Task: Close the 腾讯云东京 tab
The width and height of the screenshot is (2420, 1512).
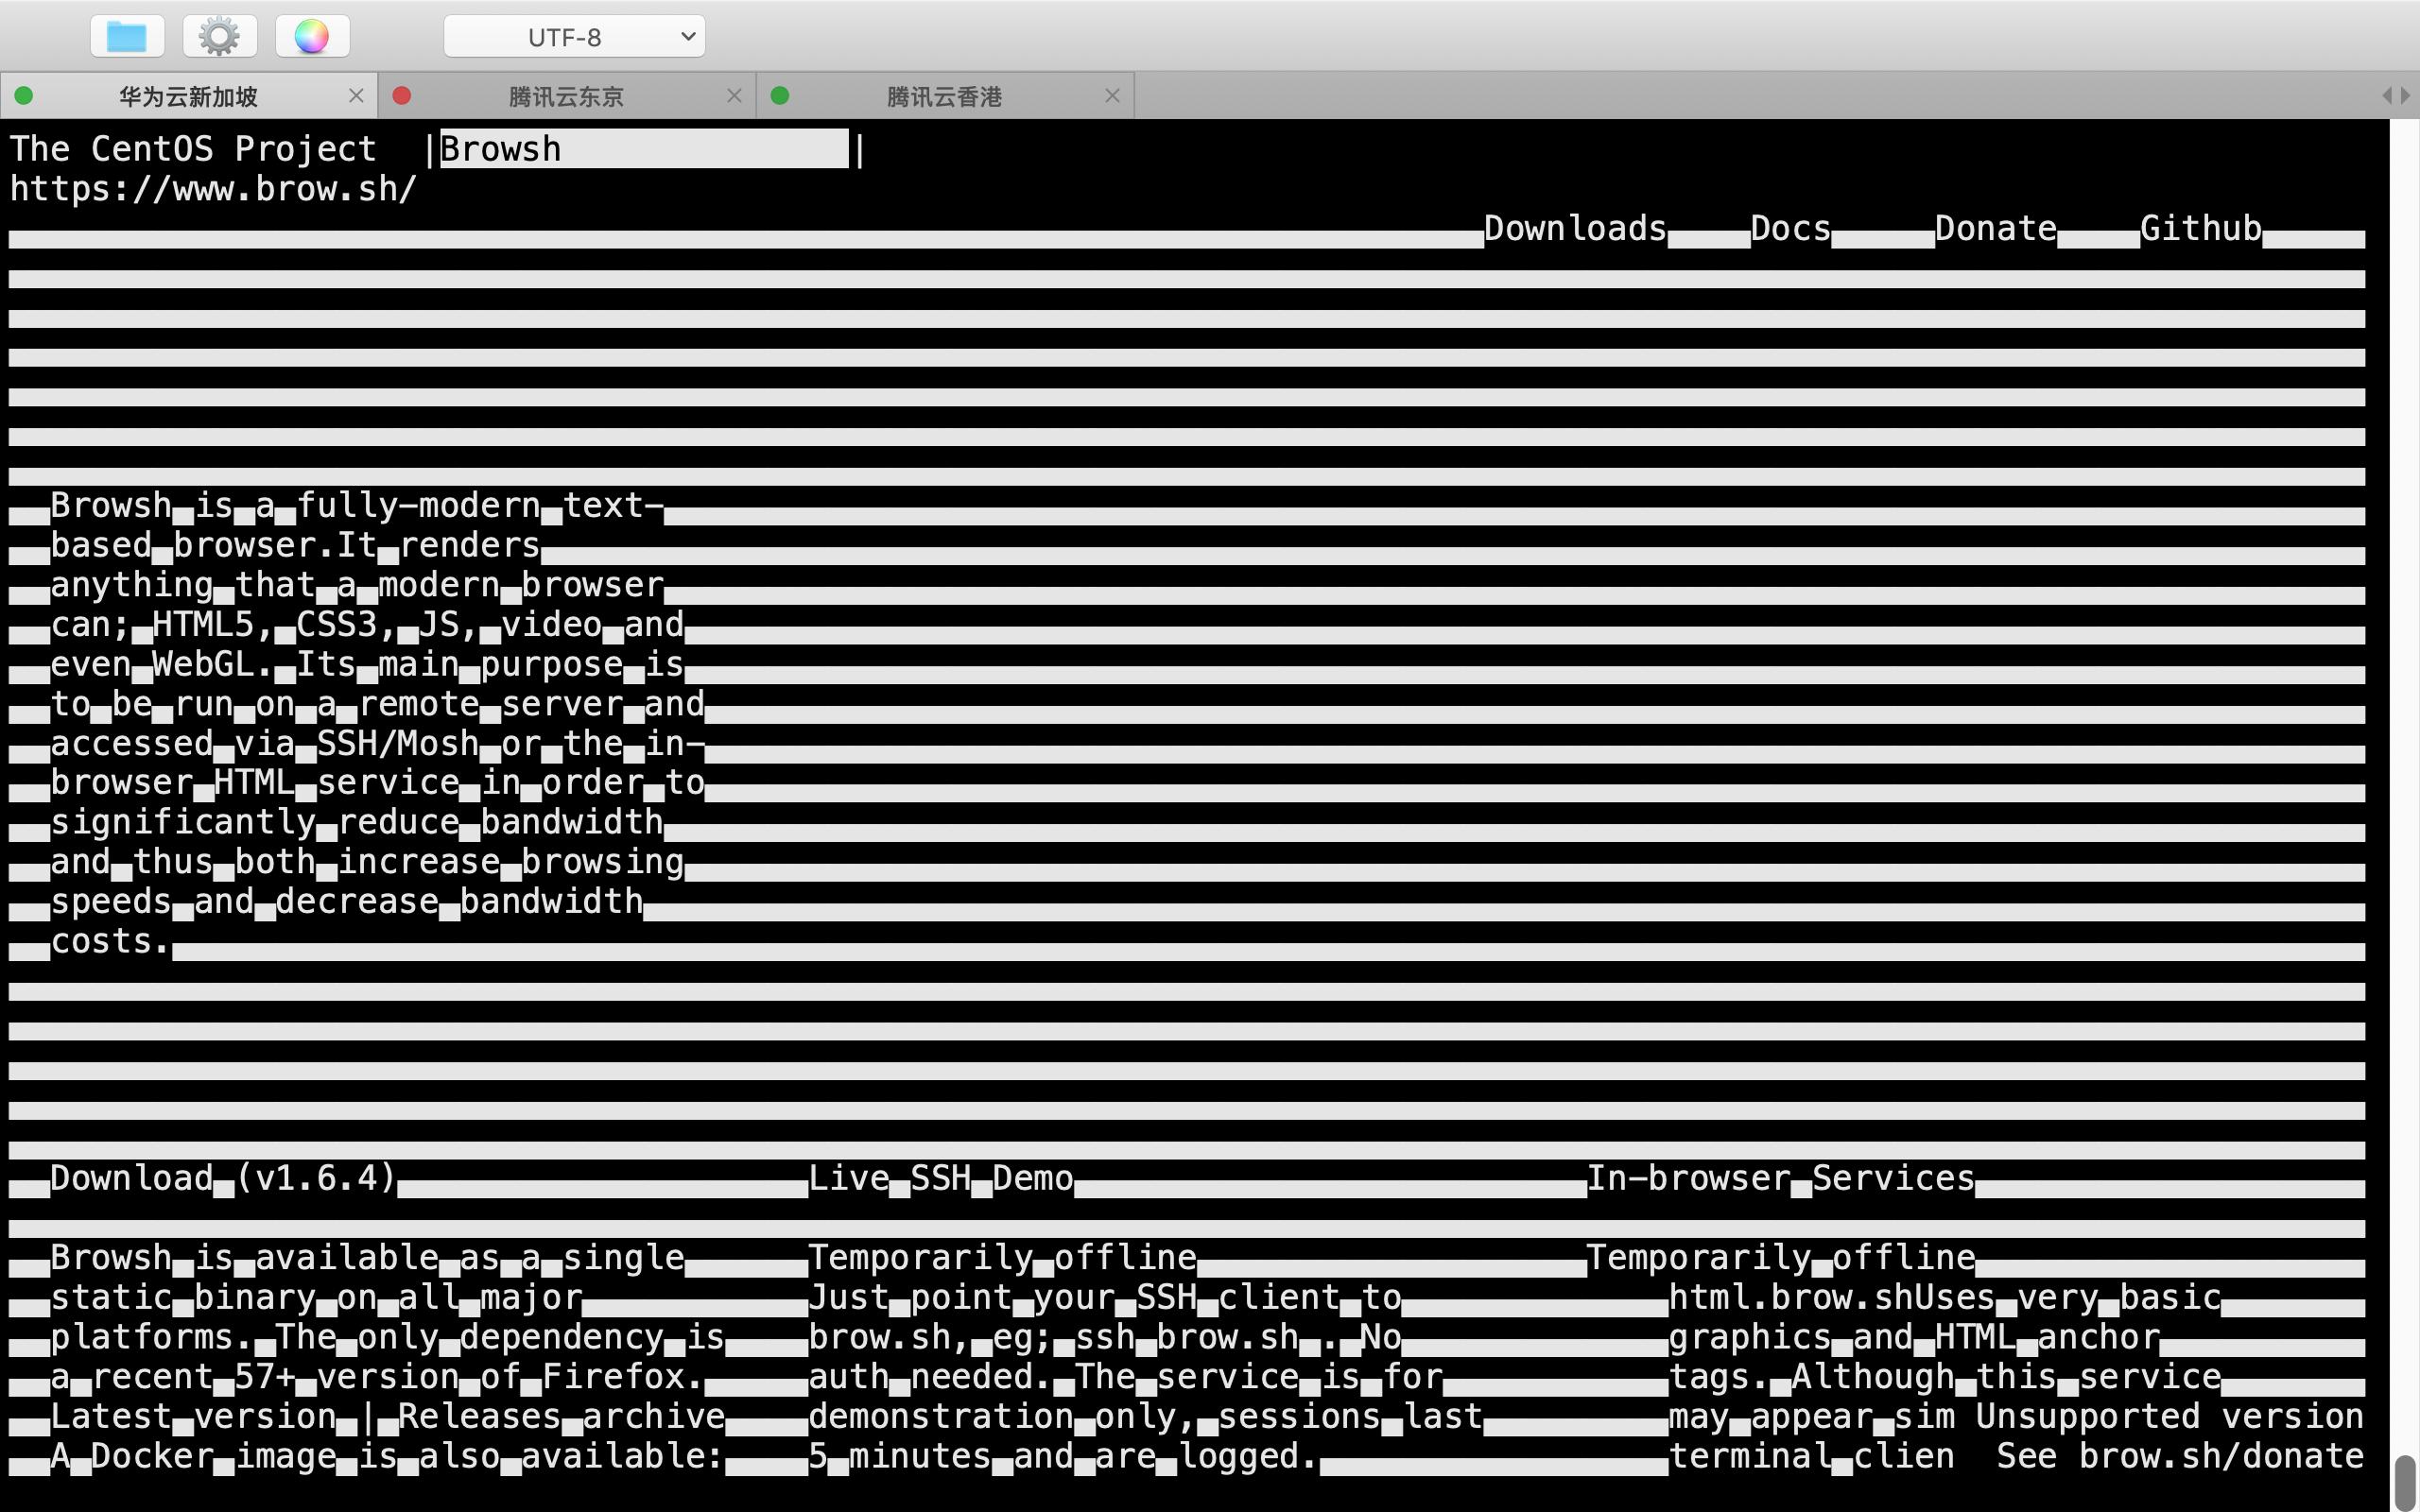Action: coord(734,96)
